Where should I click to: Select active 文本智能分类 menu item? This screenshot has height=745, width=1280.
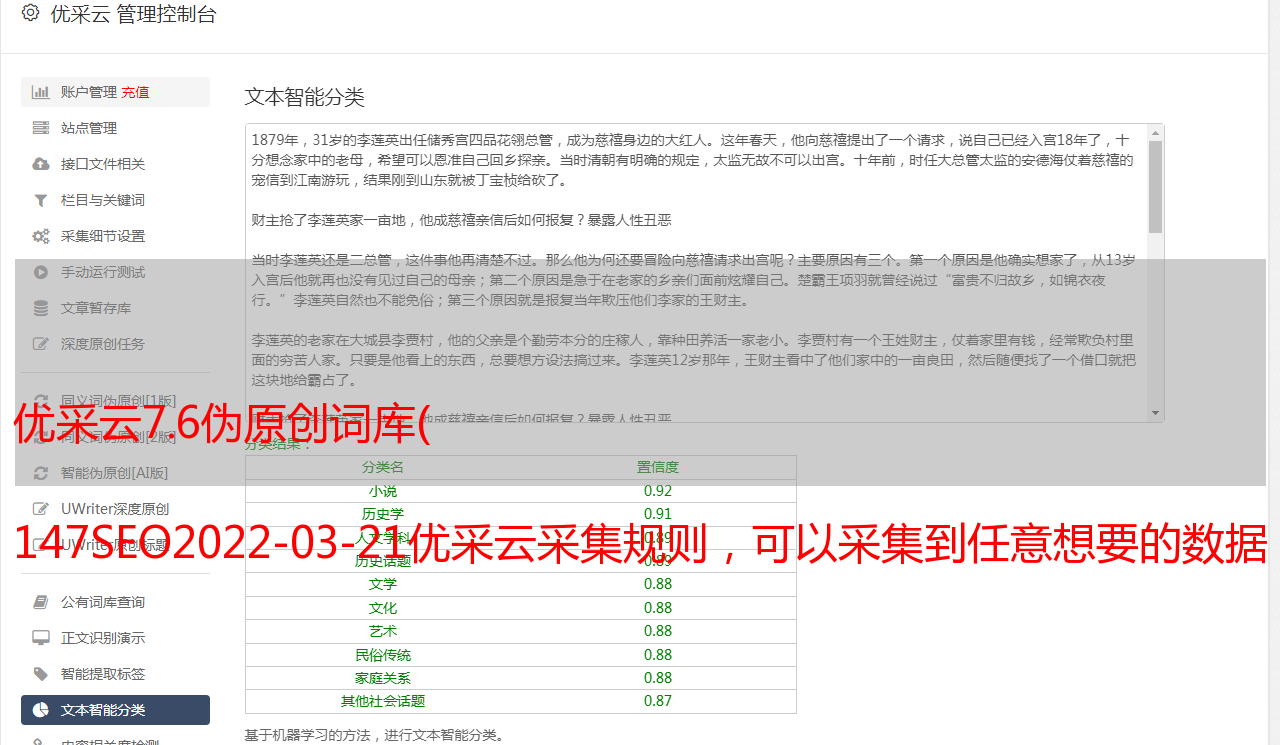(x=115, y=710)
